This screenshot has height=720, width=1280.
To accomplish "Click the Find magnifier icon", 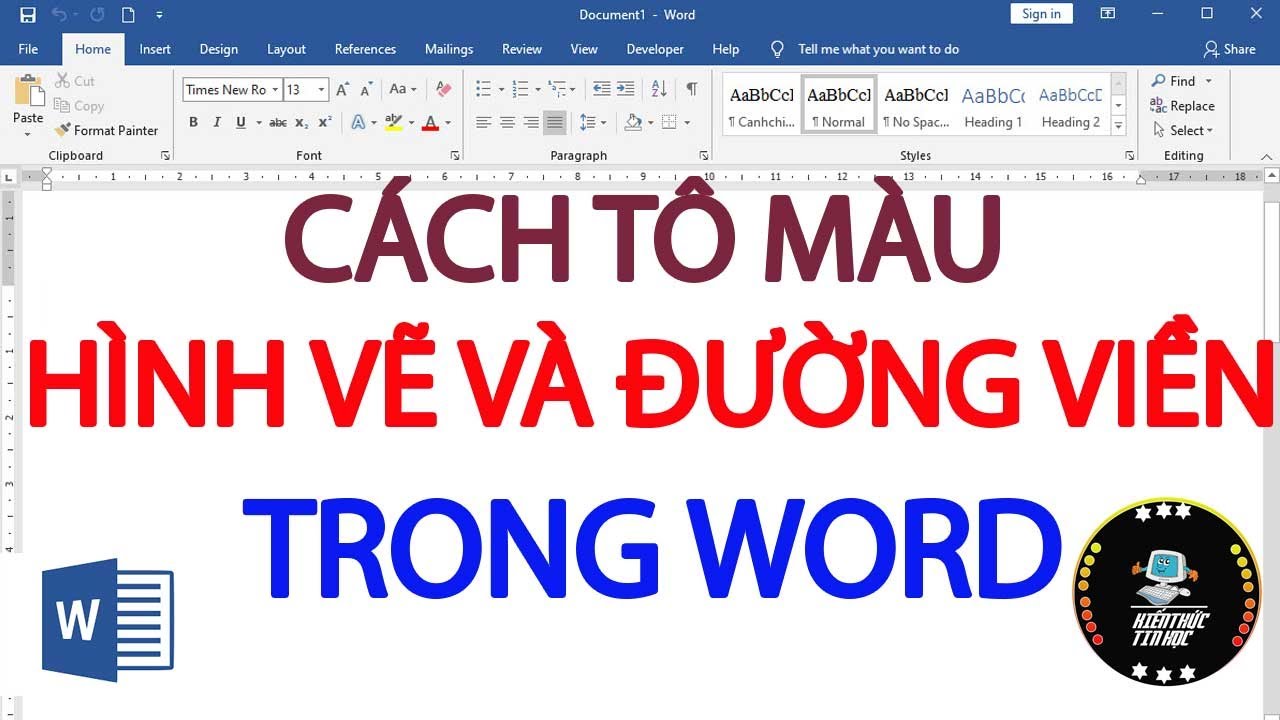I will coord(1159,81).
